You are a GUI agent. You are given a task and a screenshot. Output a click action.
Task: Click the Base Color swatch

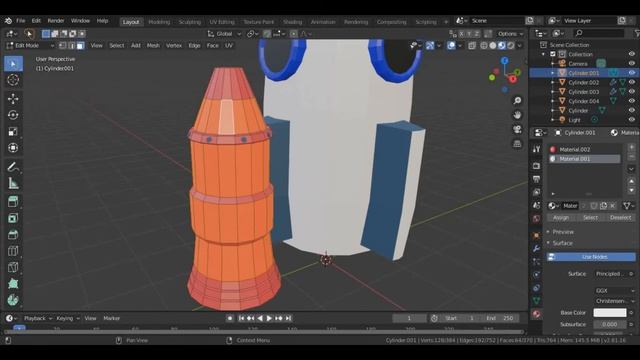click(x=610, y=313)
